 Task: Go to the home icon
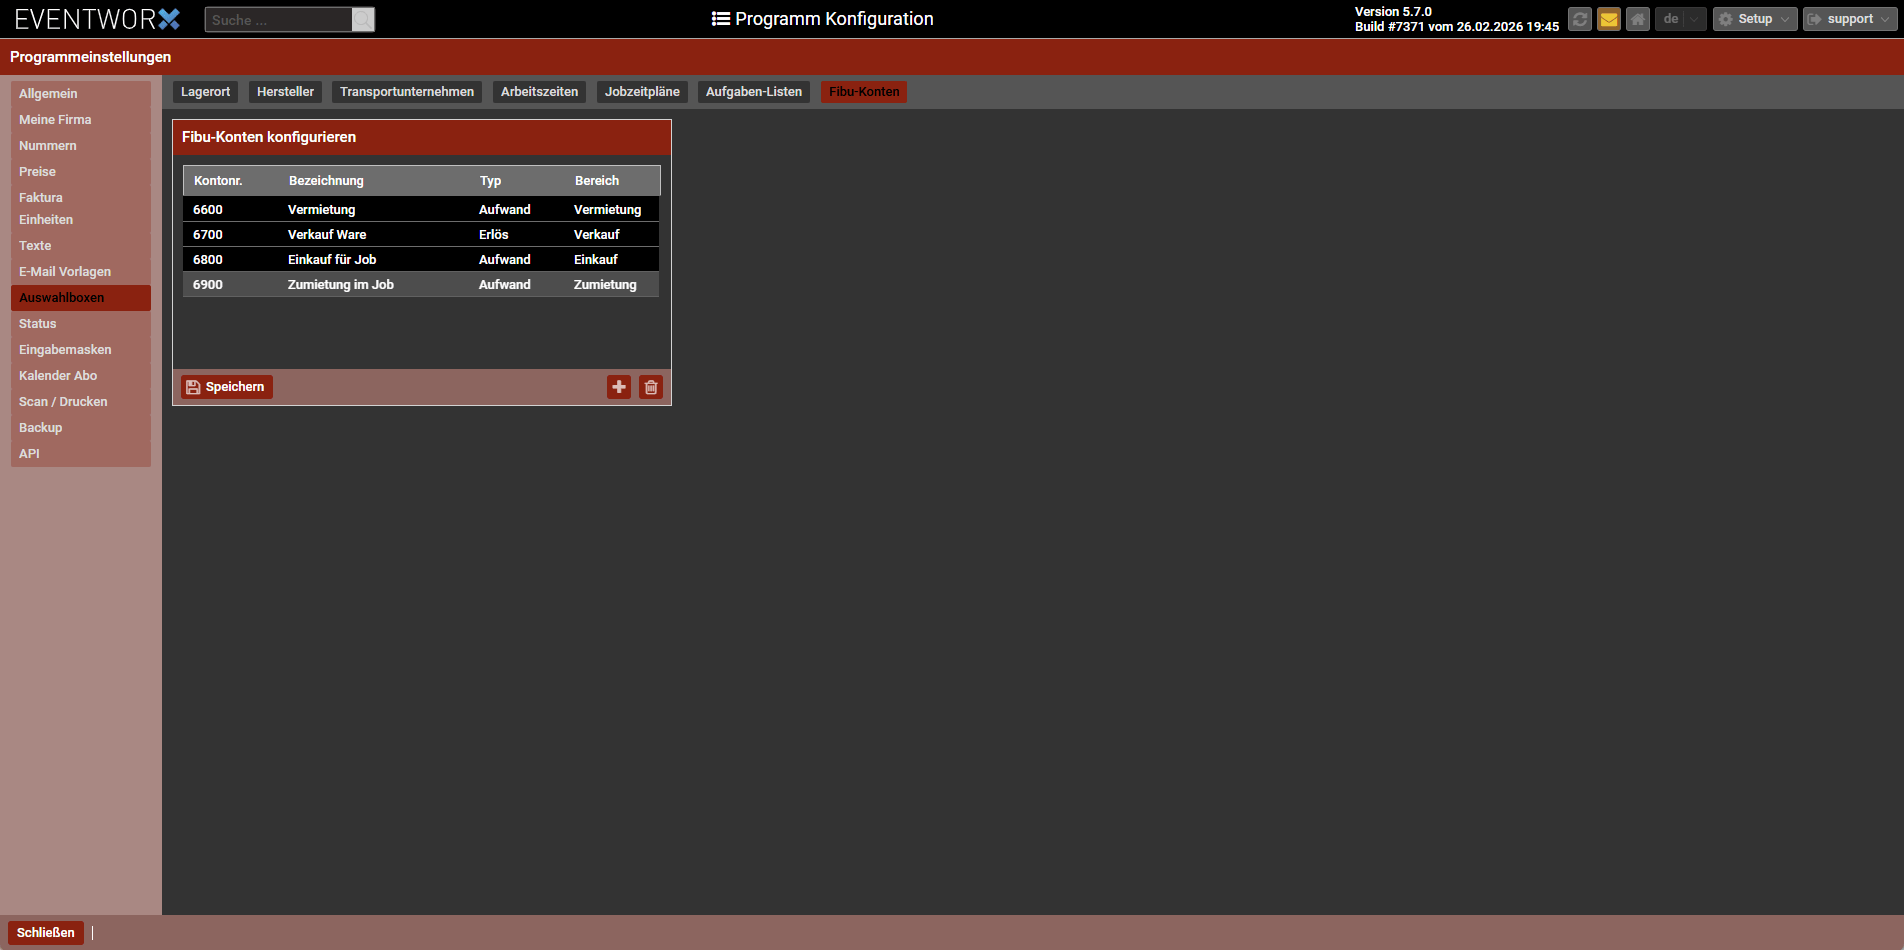[x=1637, y=19]
